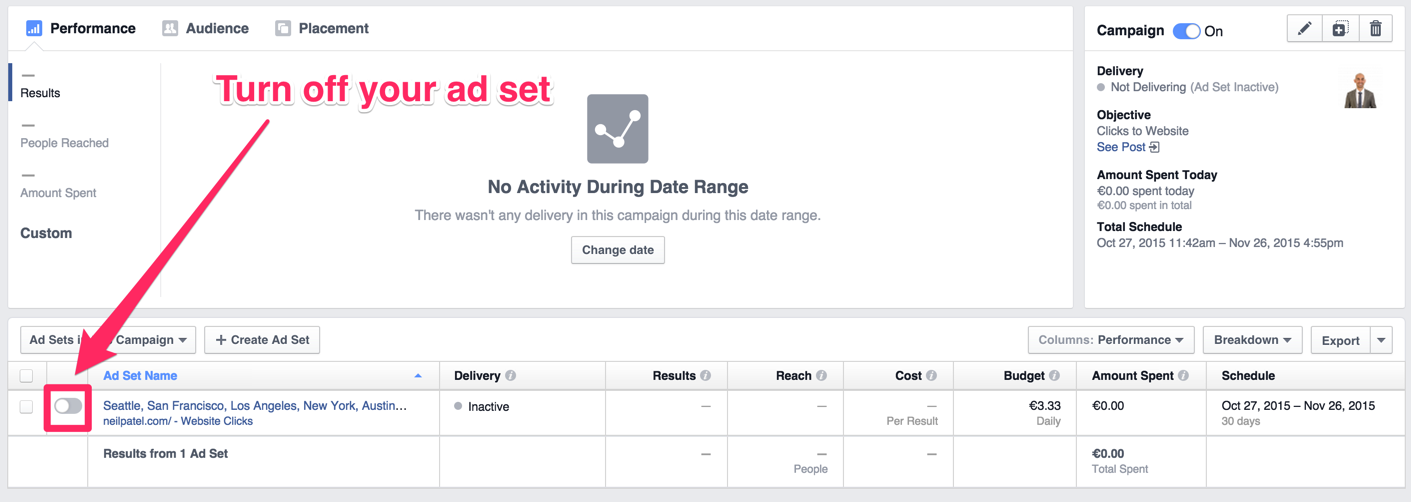
Task: Click the Reach column info icon
Action: [821, 376]
